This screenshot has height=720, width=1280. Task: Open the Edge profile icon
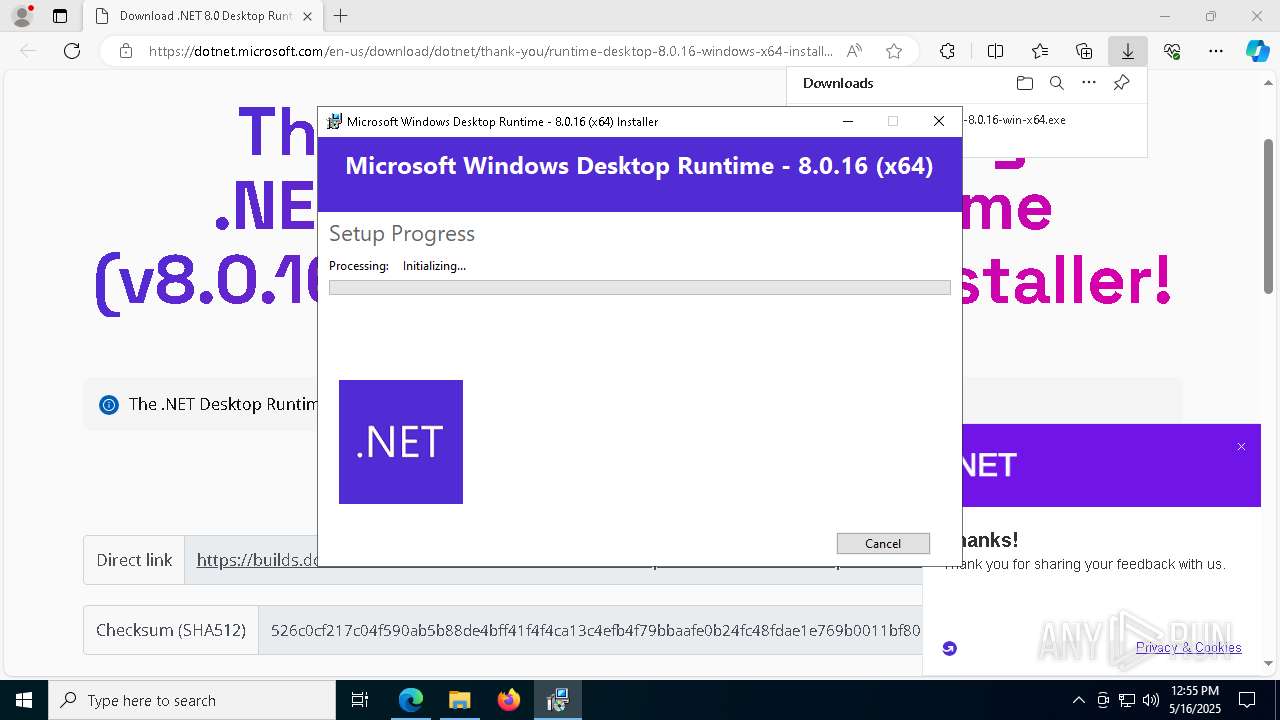[21, 16]
